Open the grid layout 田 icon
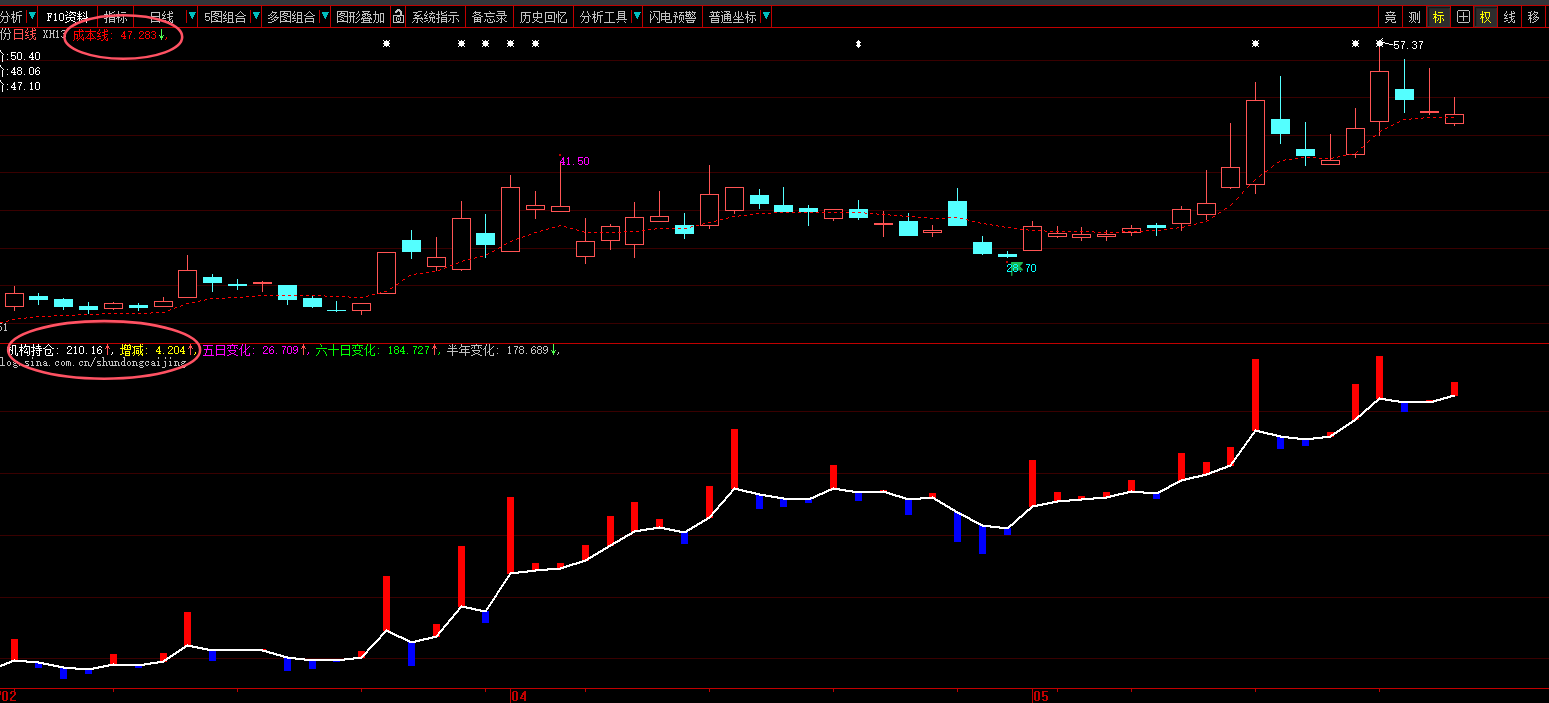Image resolution: width=1549 pixels, height=703 pixels. tap(1463, 17)
